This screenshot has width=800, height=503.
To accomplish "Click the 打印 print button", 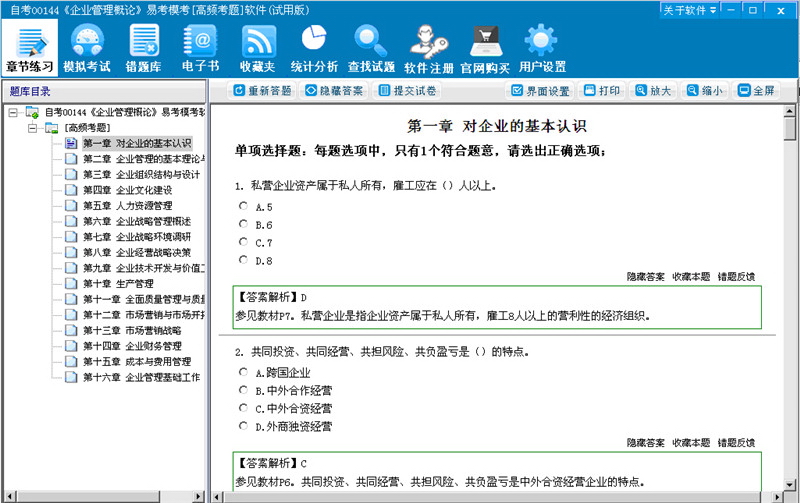I will 602,91.
